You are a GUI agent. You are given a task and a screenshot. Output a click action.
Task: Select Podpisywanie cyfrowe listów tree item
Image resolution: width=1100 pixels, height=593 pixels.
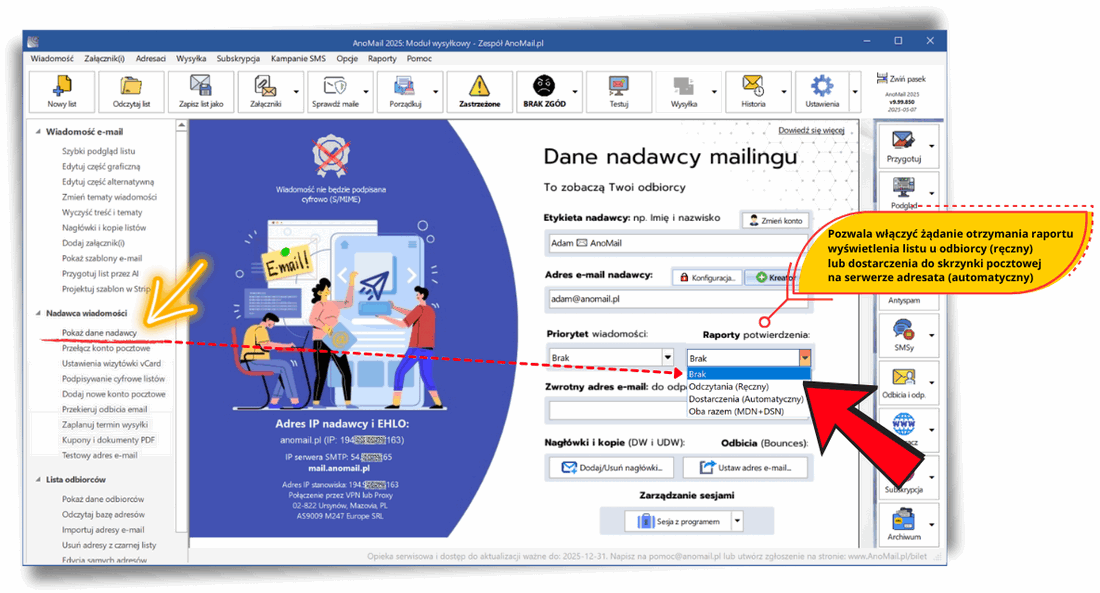113,379
